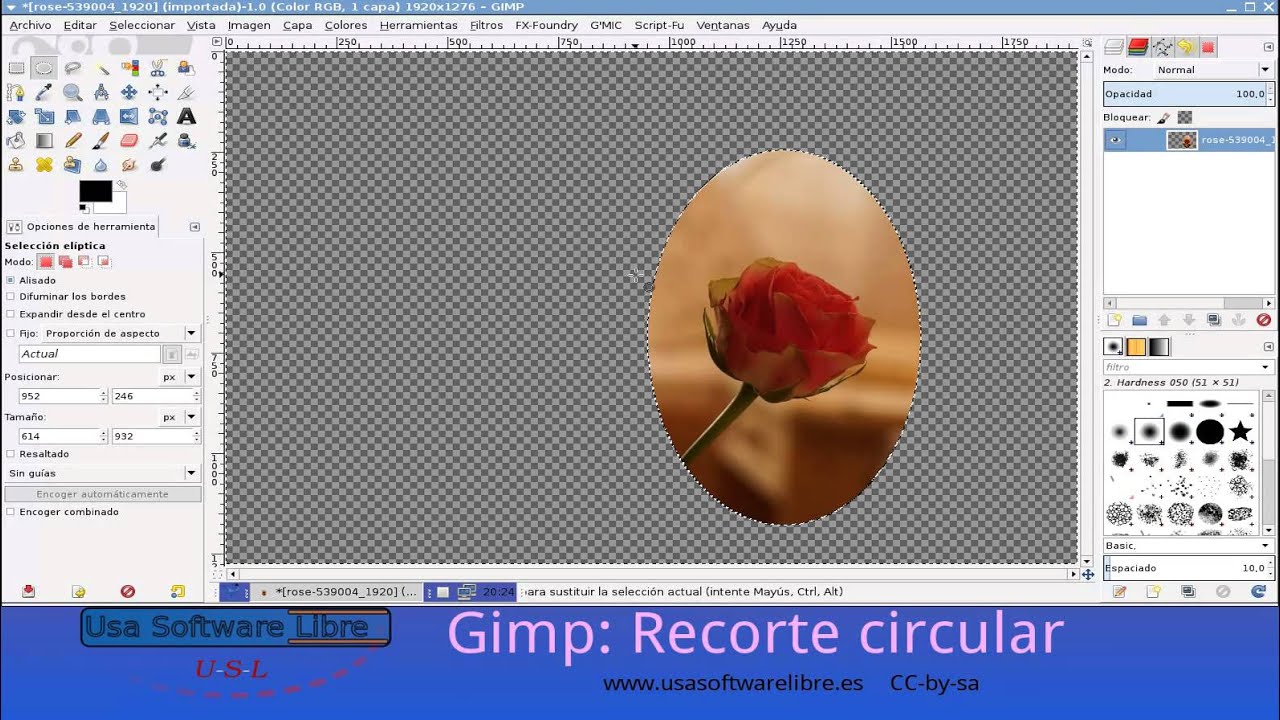The height and width of the screenshot is (720, 1280).
Task: Select the Rotate tool
Action: 16,116
